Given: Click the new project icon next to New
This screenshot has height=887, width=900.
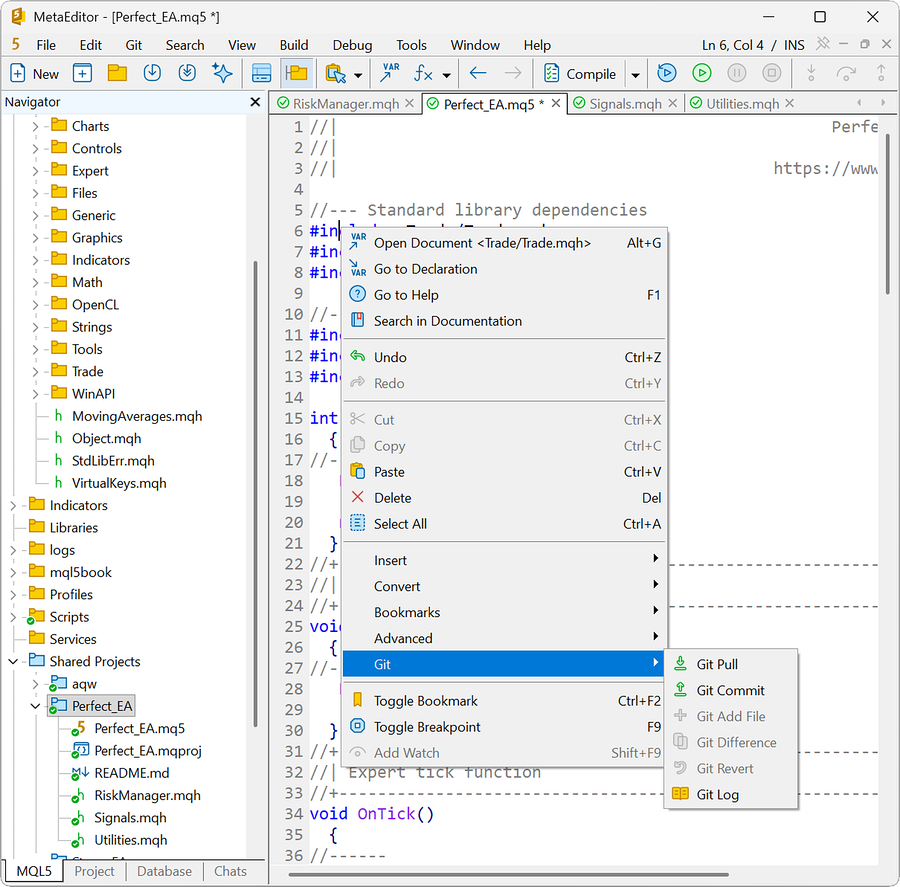Looking at the screenshot, I should (82, 73).
